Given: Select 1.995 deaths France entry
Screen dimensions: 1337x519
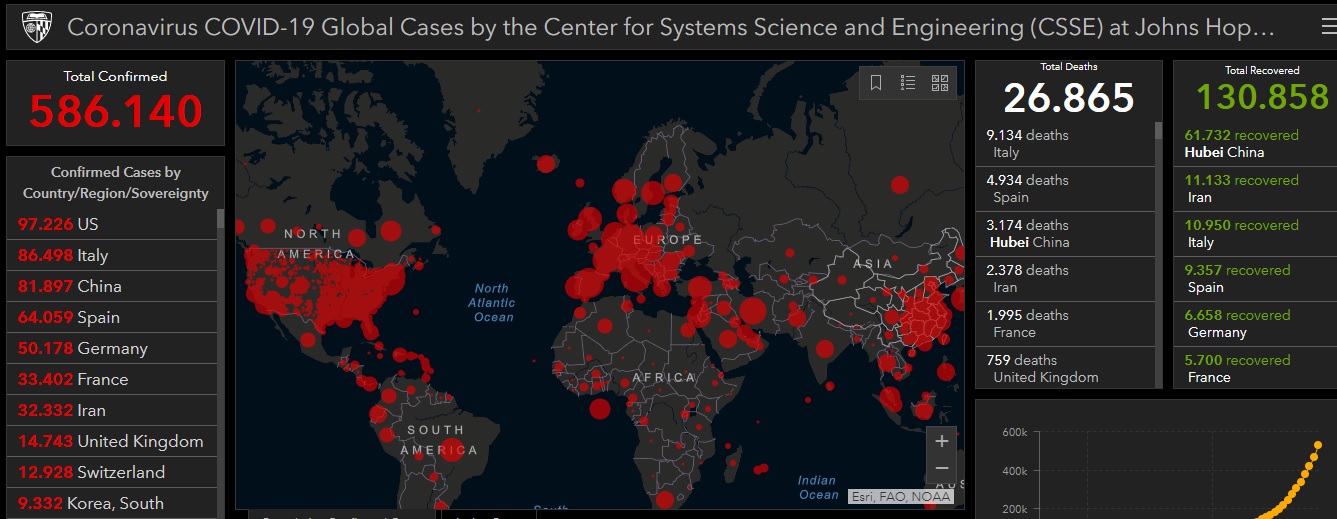Looking at the screenshot, I should pyautogui.click(x=1065, y=324).
